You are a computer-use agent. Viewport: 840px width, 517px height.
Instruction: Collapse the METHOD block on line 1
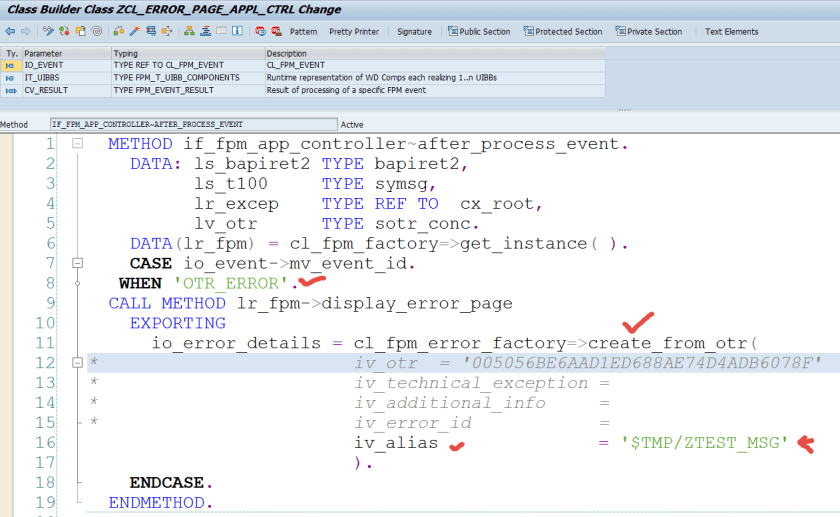click(x=77, y=144)
